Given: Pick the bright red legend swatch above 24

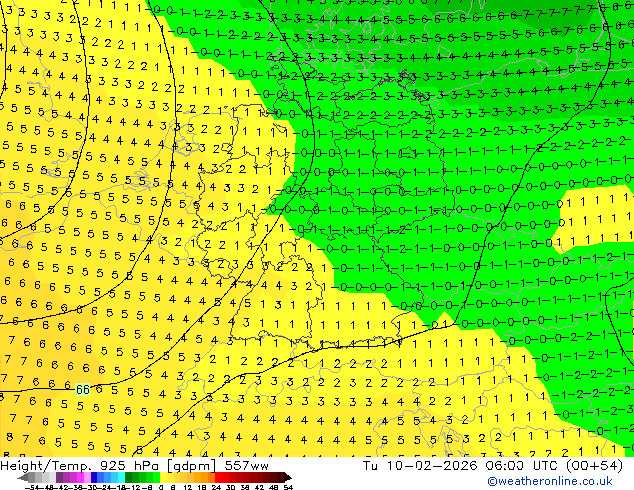Looking at the screenshot, I should 218,477.
